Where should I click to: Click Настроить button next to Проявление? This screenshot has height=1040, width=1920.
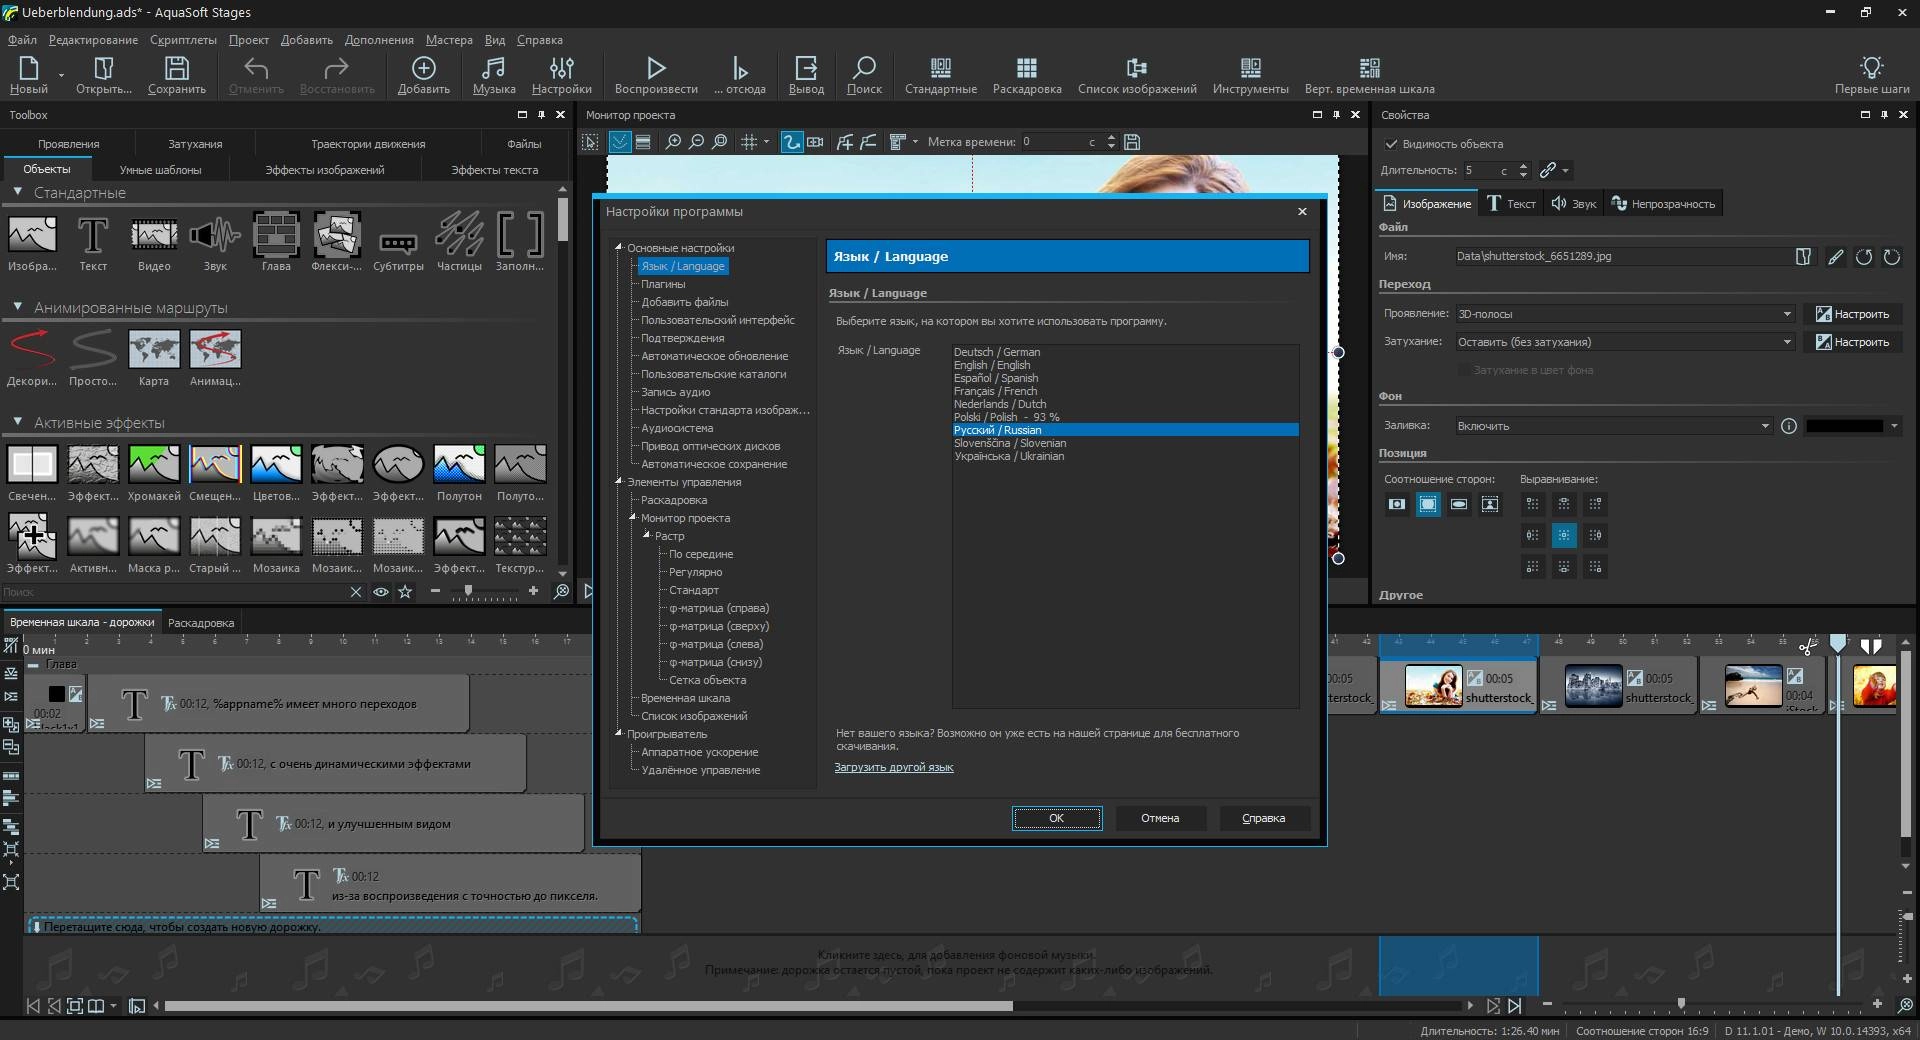point(1852,314)
